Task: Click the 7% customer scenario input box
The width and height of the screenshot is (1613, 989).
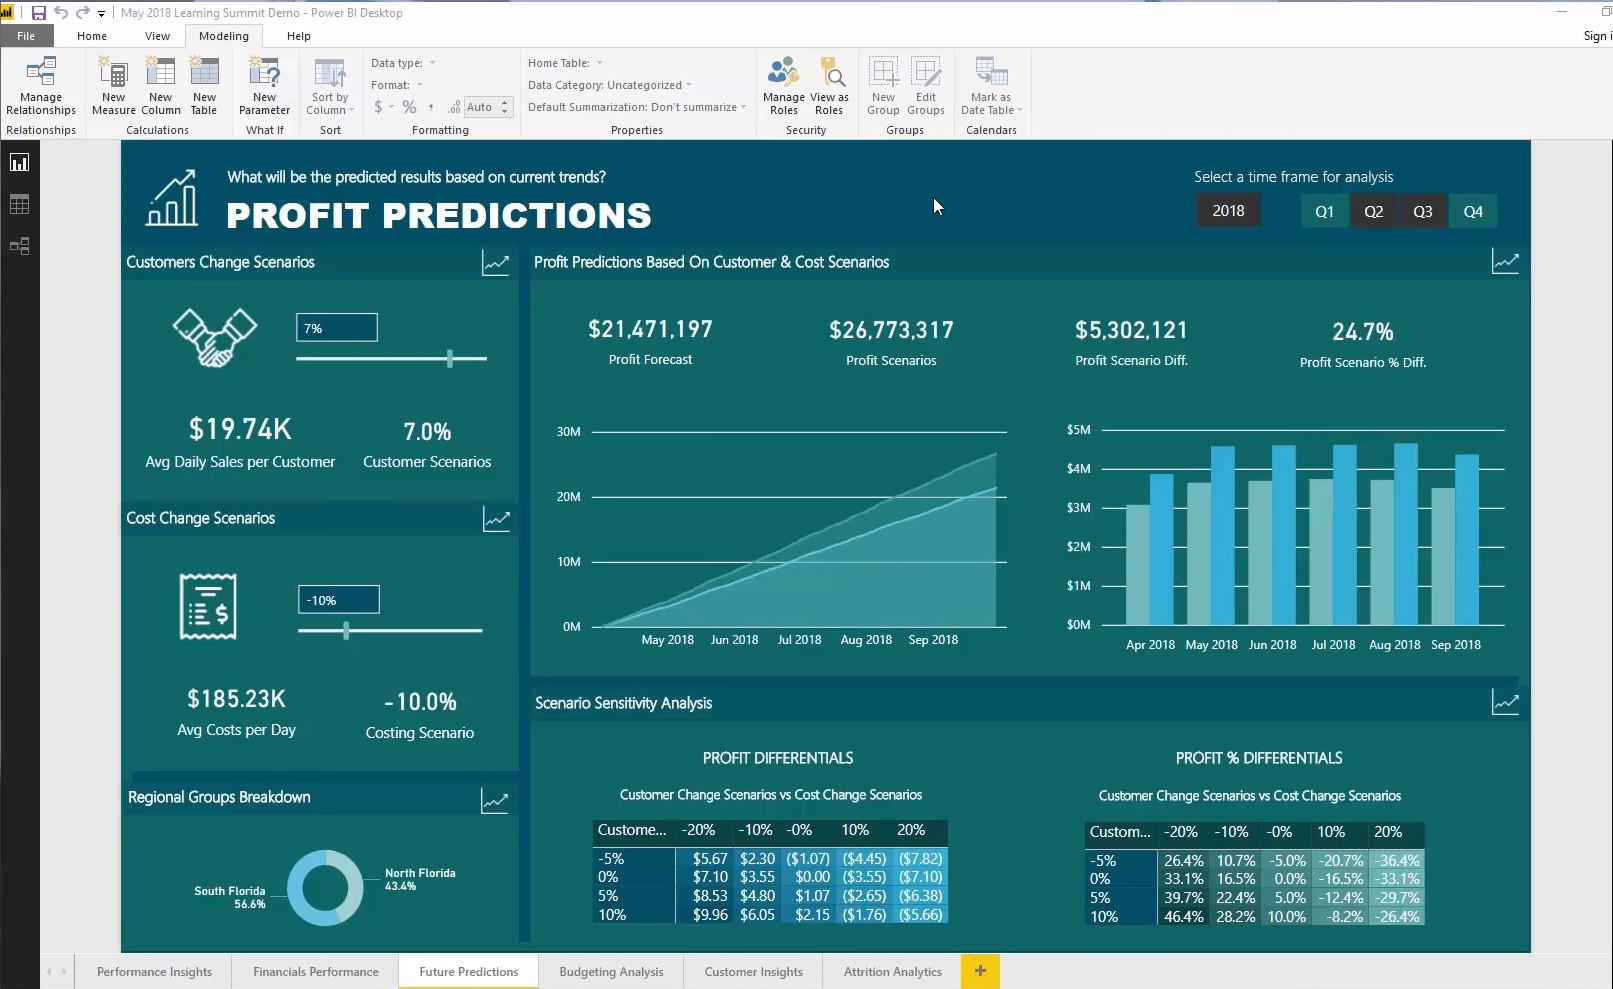Action: point(337,328)
